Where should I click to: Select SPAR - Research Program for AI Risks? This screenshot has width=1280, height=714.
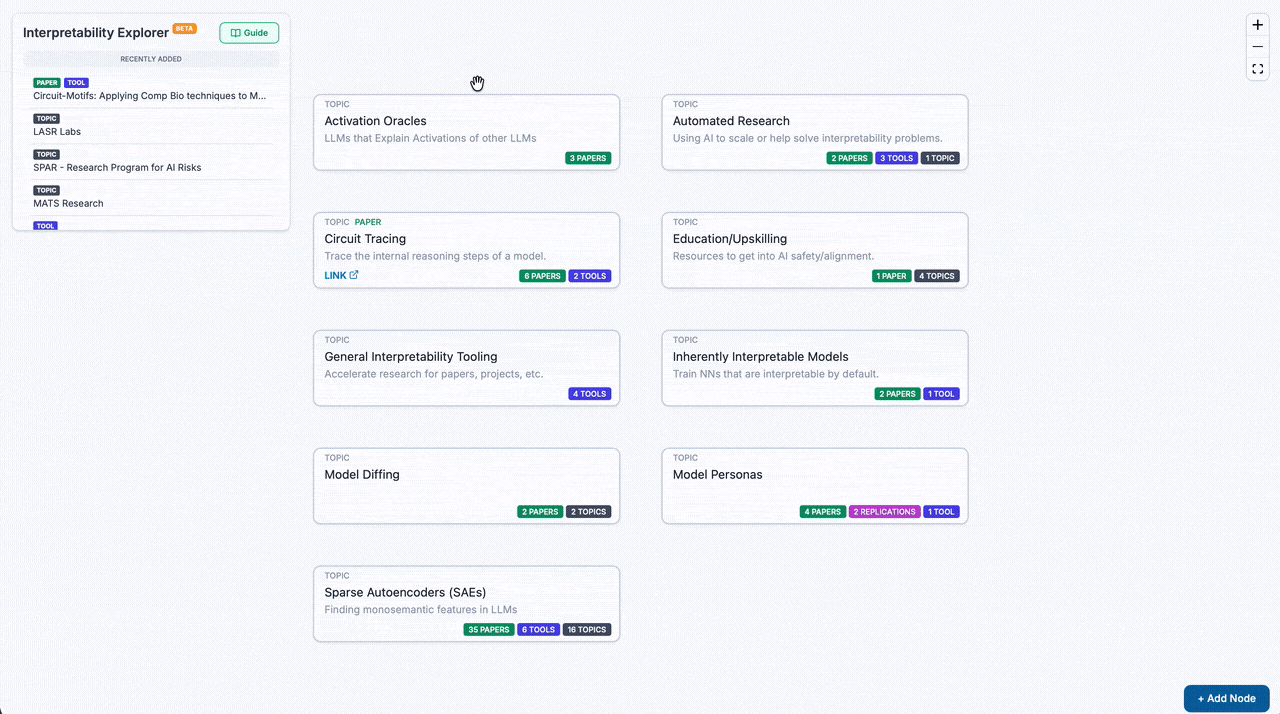point(117,168)
